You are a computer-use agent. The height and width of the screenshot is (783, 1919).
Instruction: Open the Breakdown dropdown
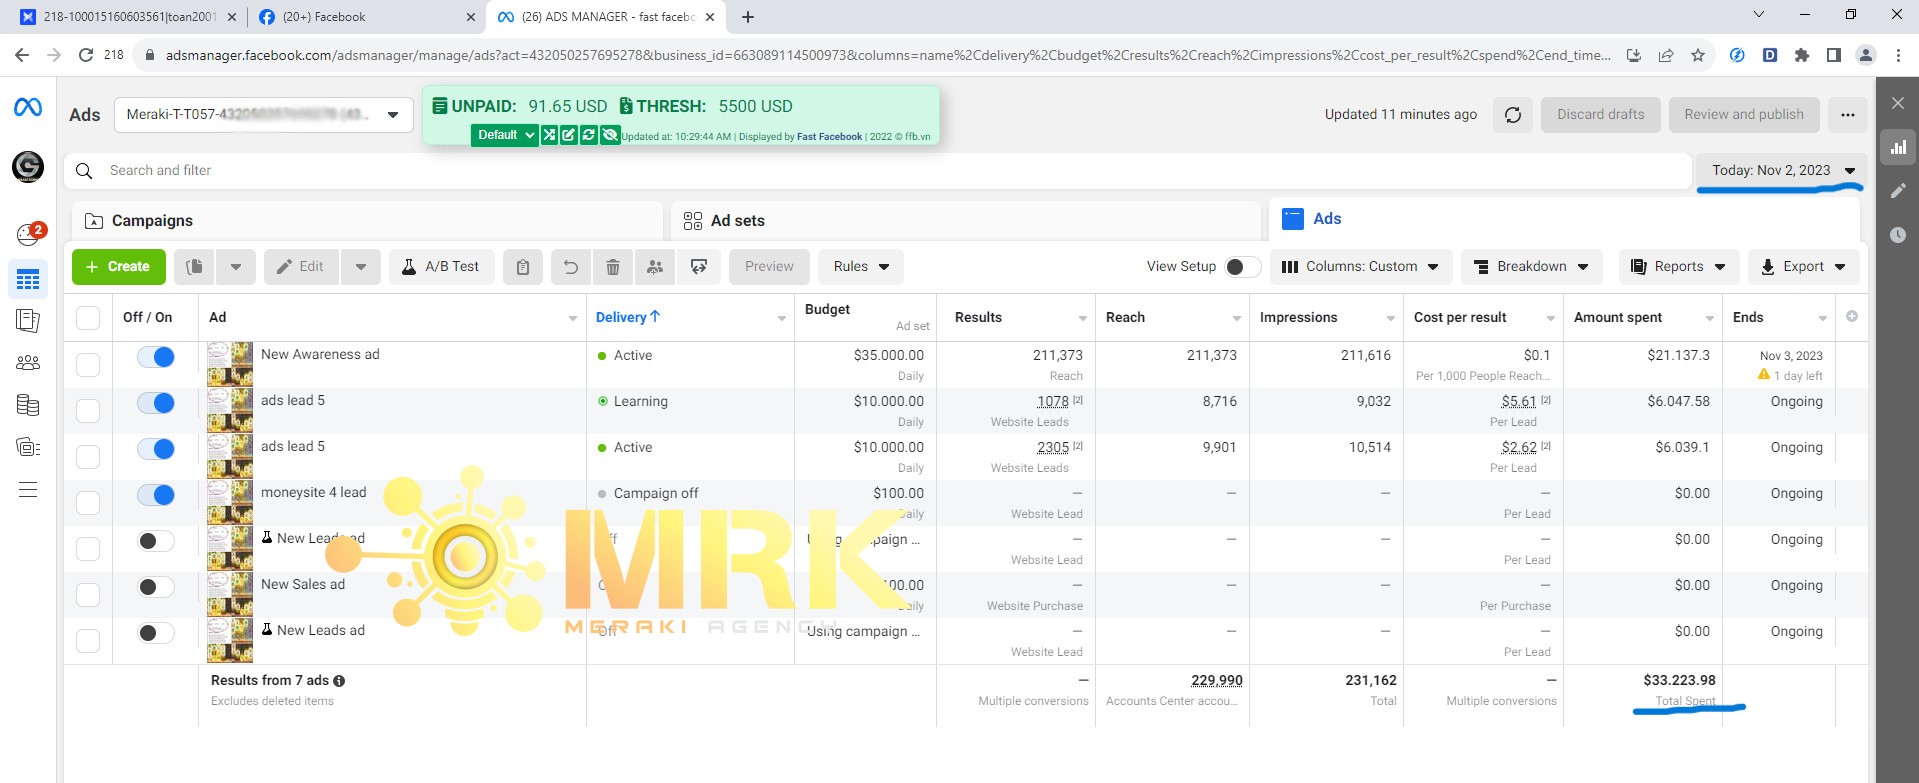tap(1532, 267)
